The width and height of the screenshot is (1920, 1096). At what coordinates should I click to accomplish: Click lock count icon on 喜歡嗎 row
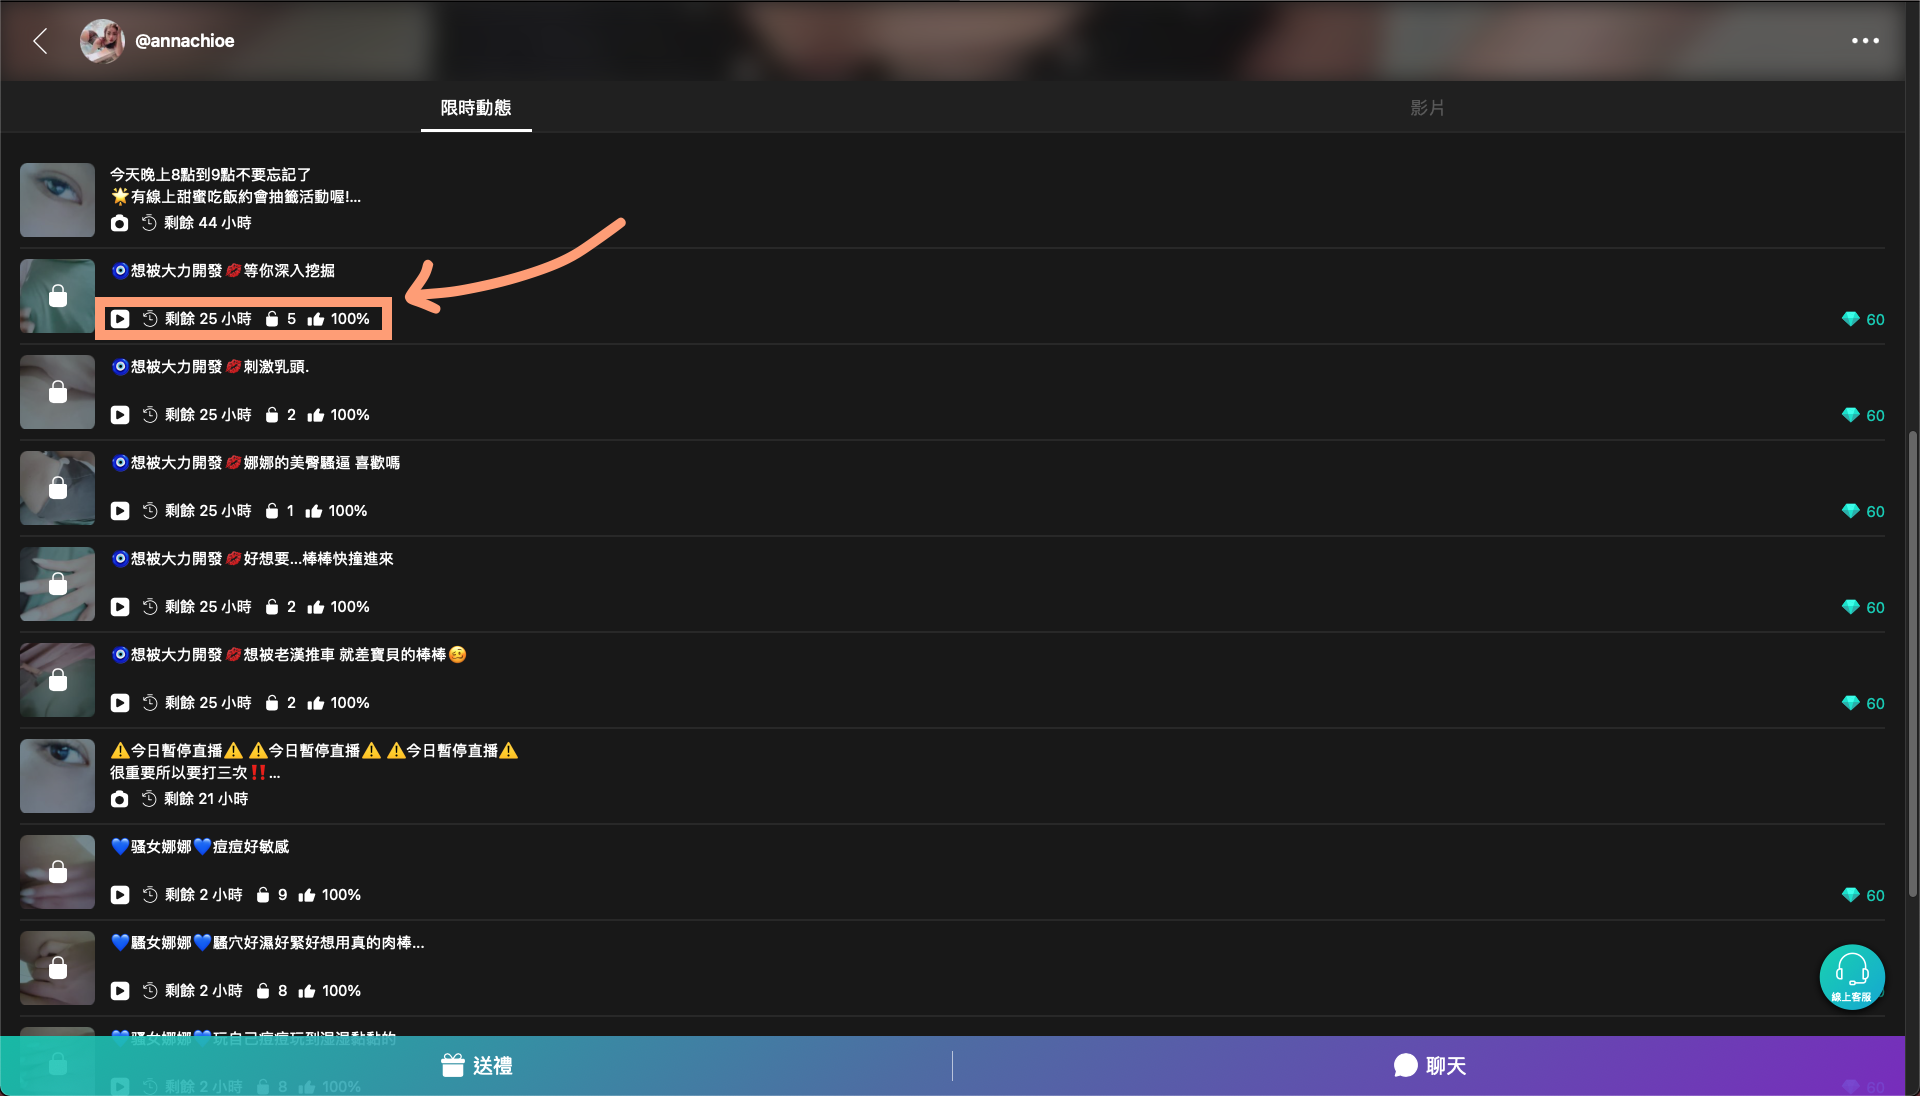pyautogui.click(x=271, y=511)
